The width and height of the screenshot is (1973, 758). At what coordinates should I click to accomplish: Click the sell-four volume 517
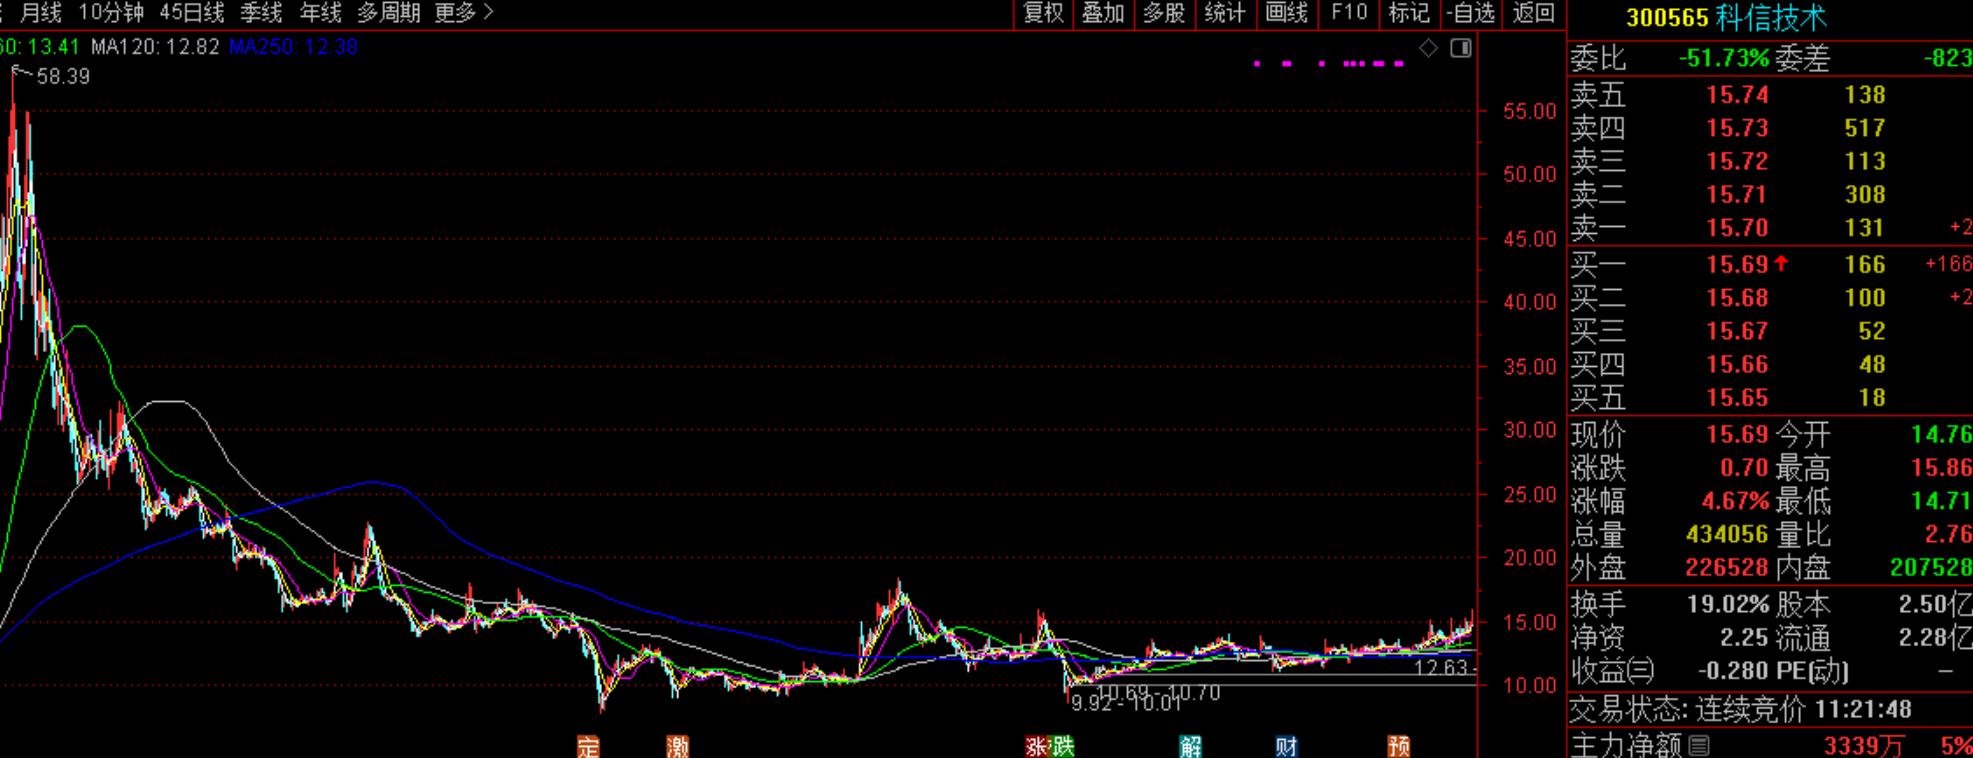coord(1865,128)
